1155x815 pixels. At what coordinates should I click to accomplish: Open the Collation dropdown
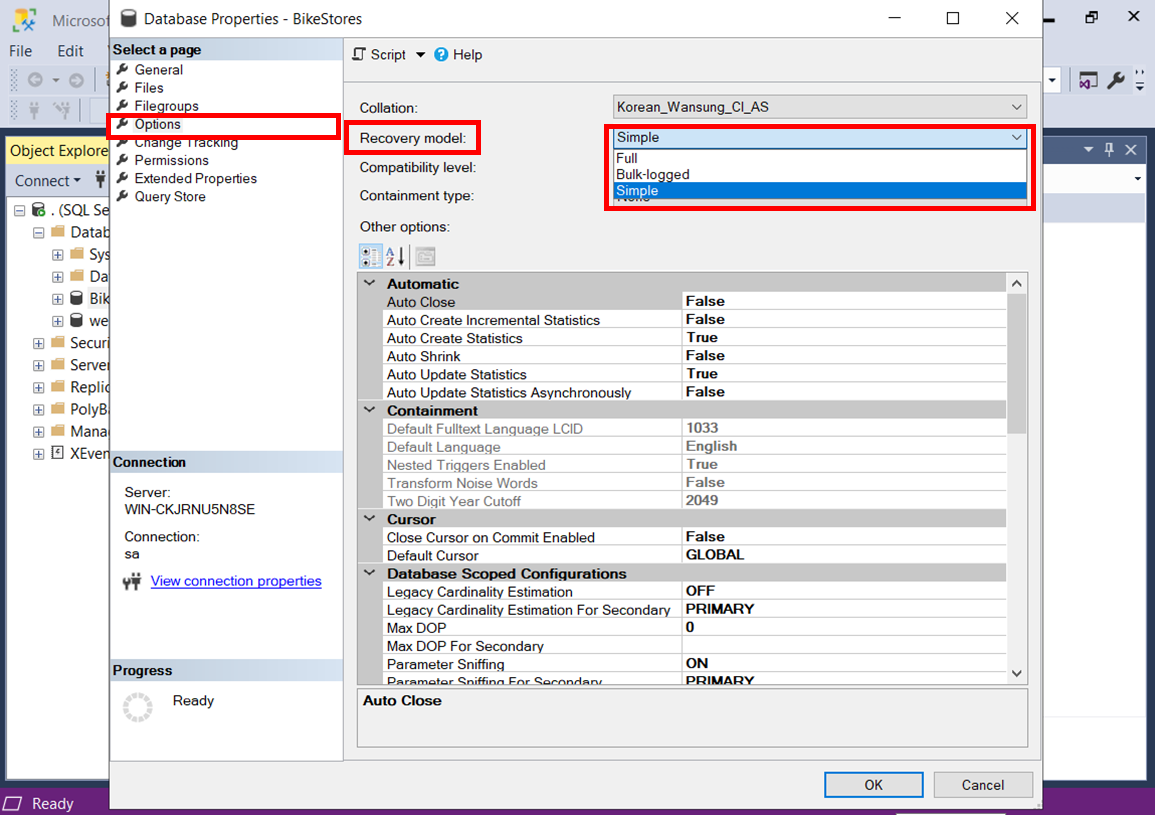1017,107
